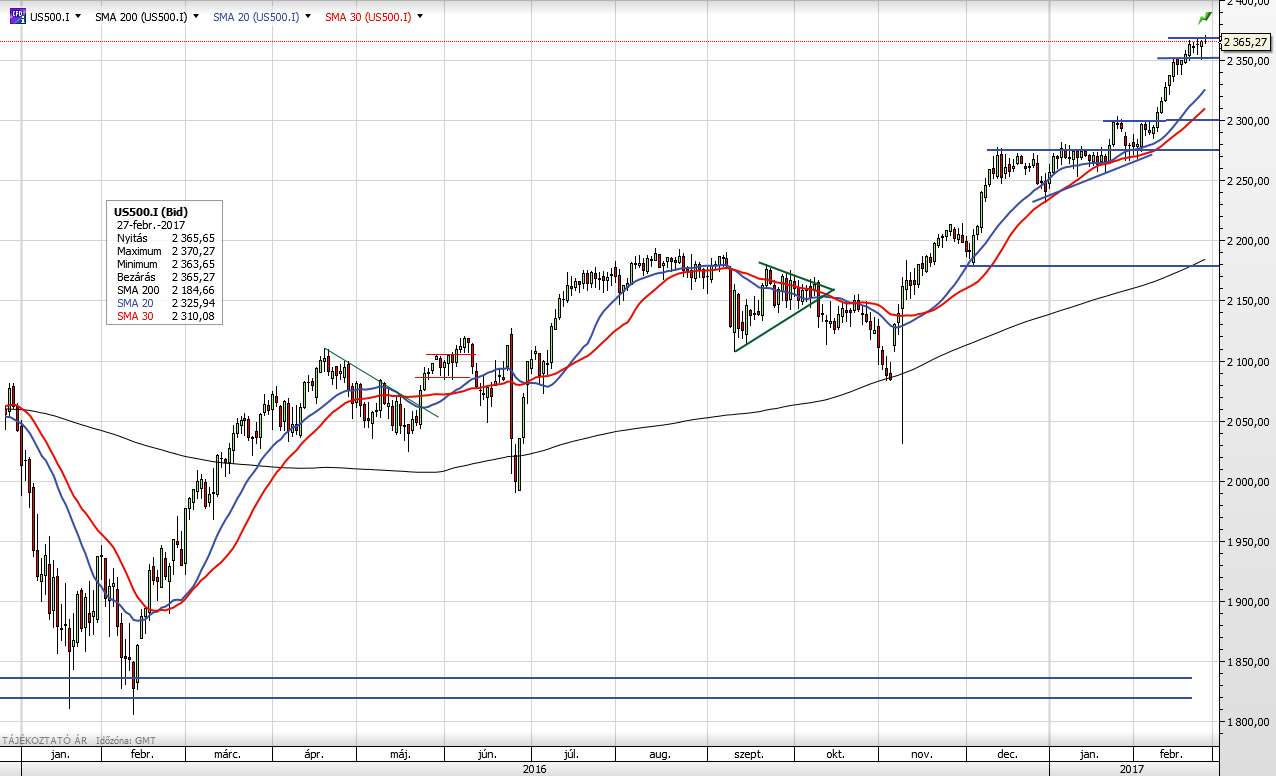Click the 2 150,00 price axis label
Screen dimensions: 1276x776
[1247, 301]
